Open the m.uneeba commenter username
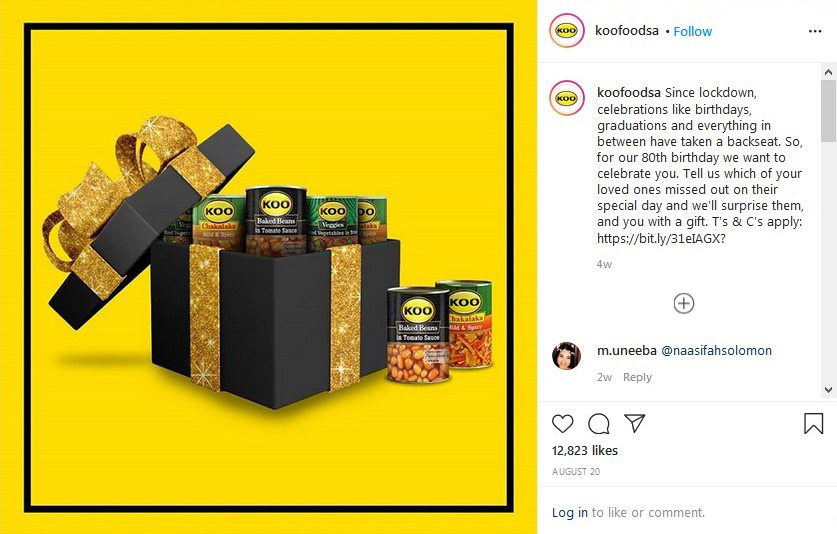Viewport: 837px width, 534px height. [627, 350]
